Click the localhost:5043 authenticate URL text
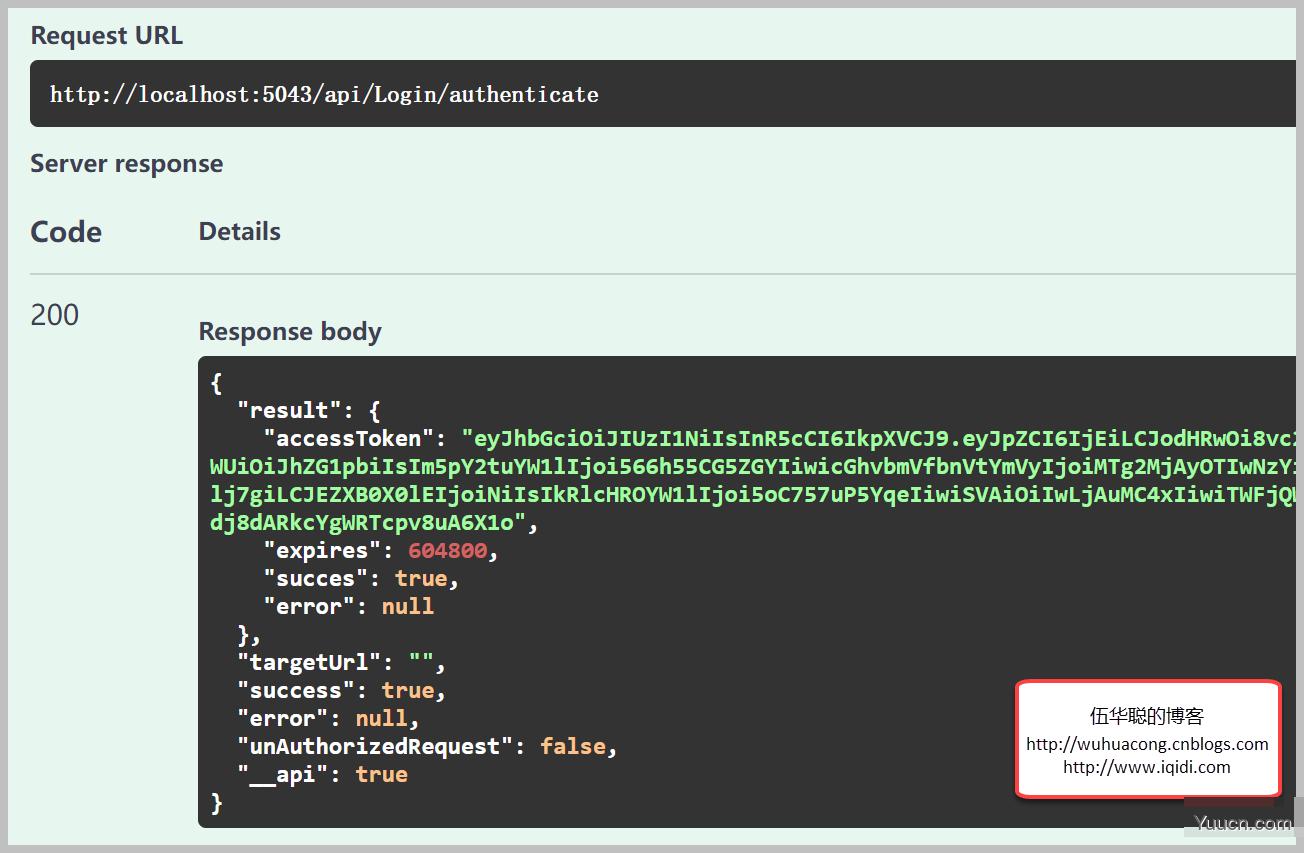 [x=325, y=95]
